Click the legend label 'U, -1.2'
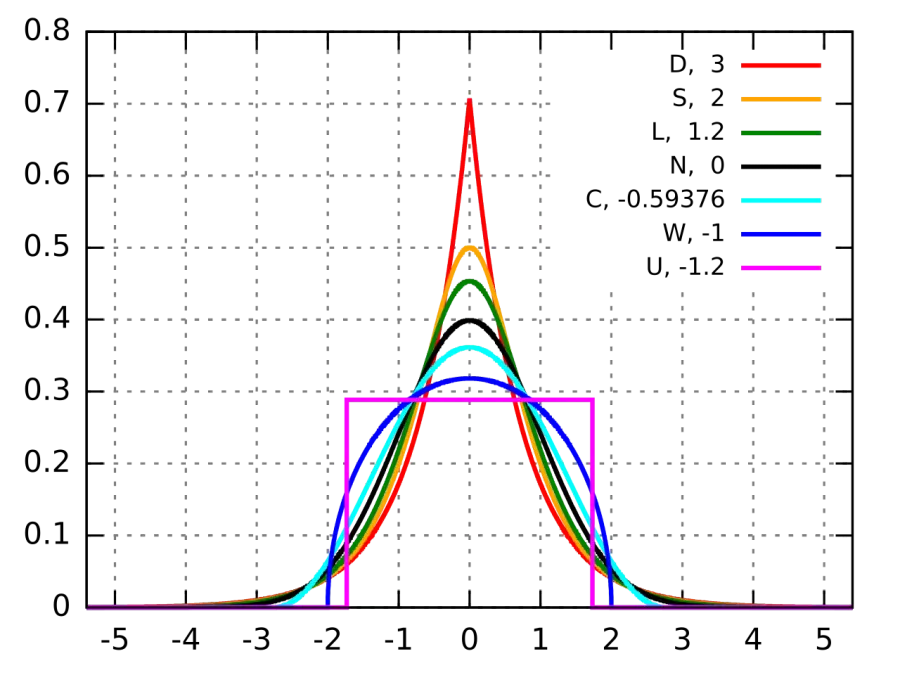This screenshot has height=675, width=900. [x=685, y=267]
